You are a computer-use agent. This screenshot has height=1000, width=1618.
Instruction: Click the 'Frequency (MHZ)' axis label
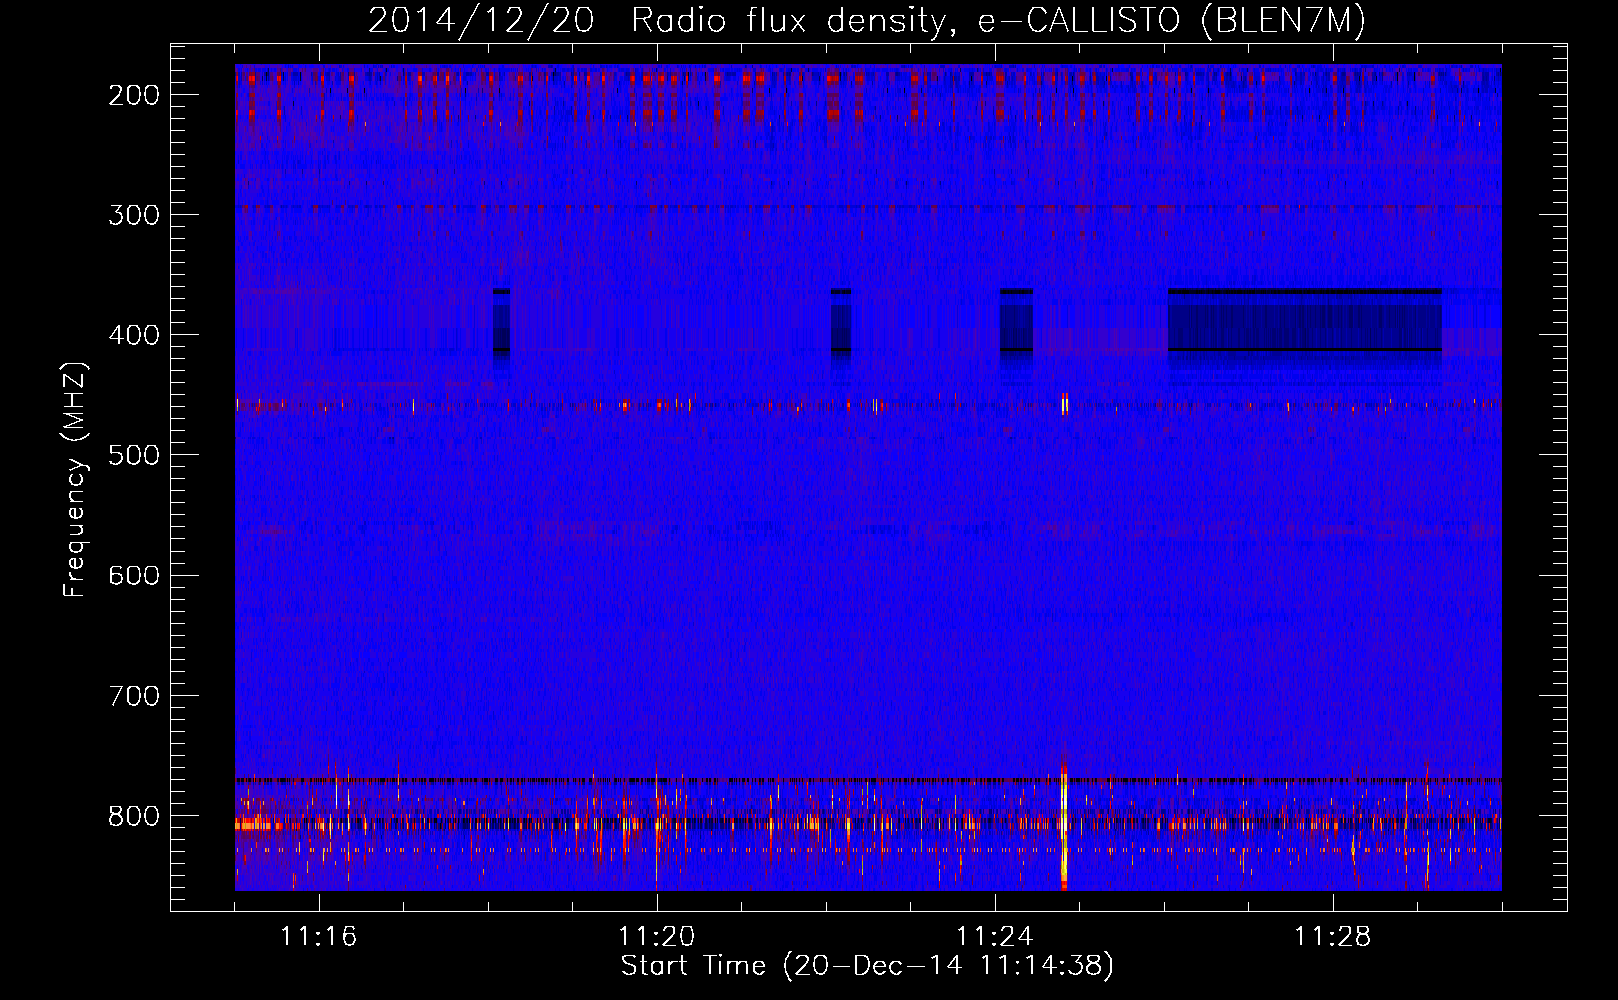click(x=75, y=480)
